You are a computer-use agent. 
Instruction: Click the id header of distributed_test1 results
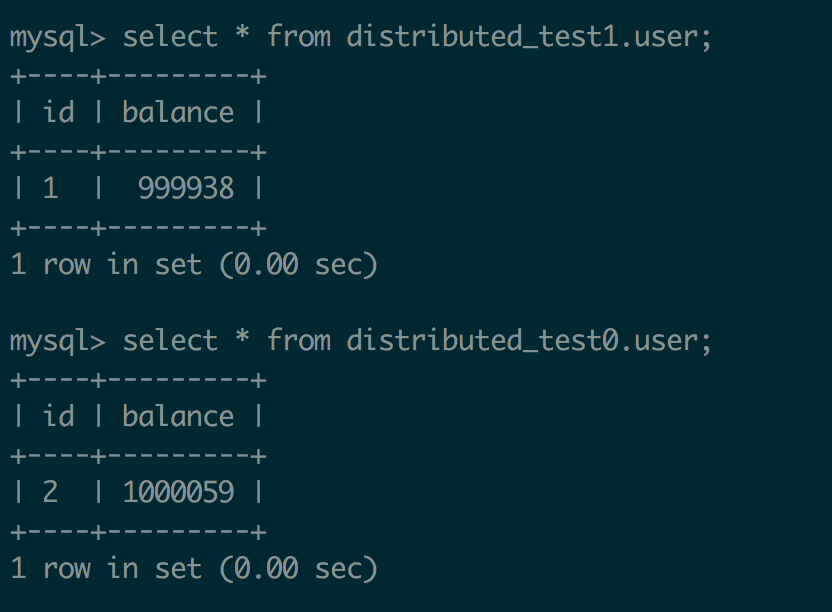(58, 112)
